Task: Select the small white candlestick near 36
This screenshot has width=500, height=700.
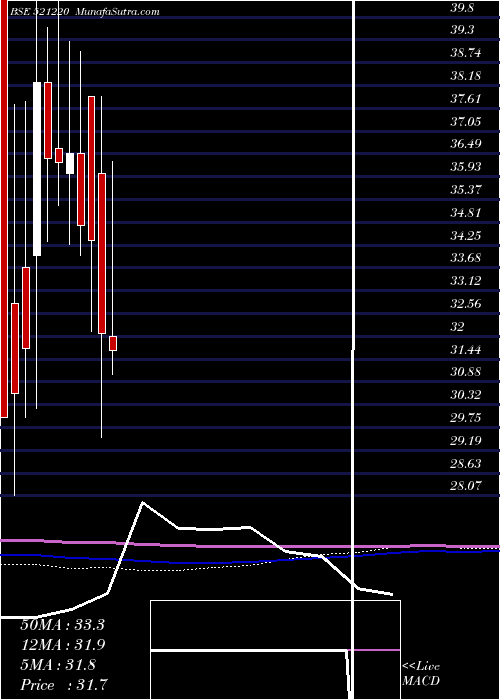Action: [70, 163]
